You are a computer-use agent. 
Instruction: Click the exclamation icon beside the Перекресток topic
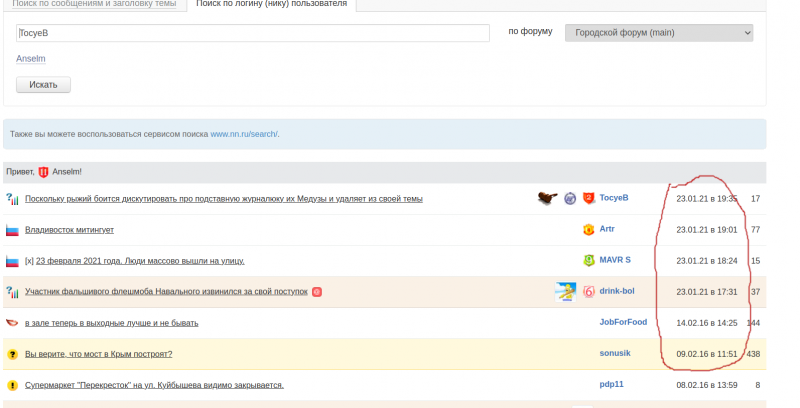pos(13,385)
